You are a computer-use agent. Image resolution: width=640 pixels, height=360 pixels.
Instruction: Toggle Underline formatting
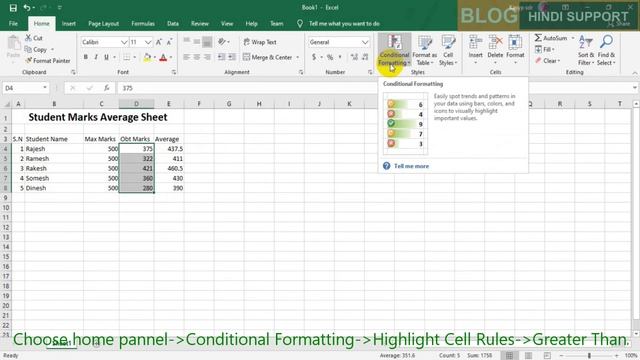click(x=106, y=57)
